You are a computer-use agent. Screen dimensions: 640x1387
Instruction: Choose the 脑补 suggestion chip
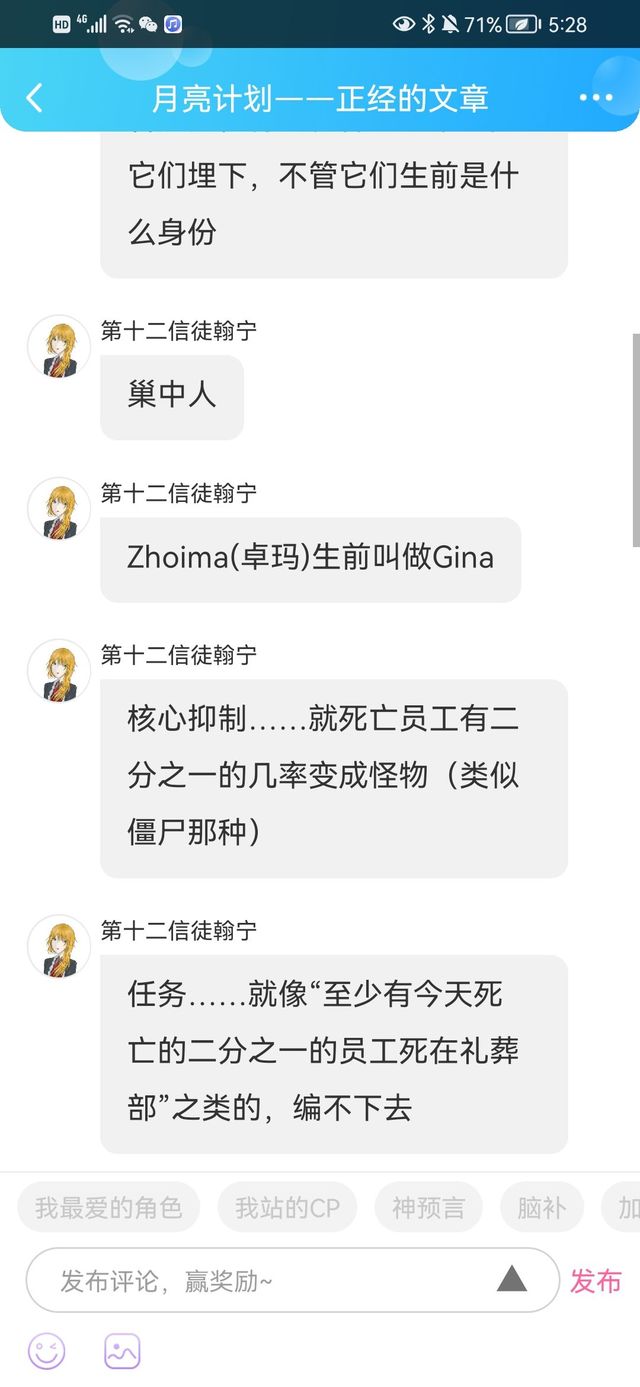[541, 1207]
